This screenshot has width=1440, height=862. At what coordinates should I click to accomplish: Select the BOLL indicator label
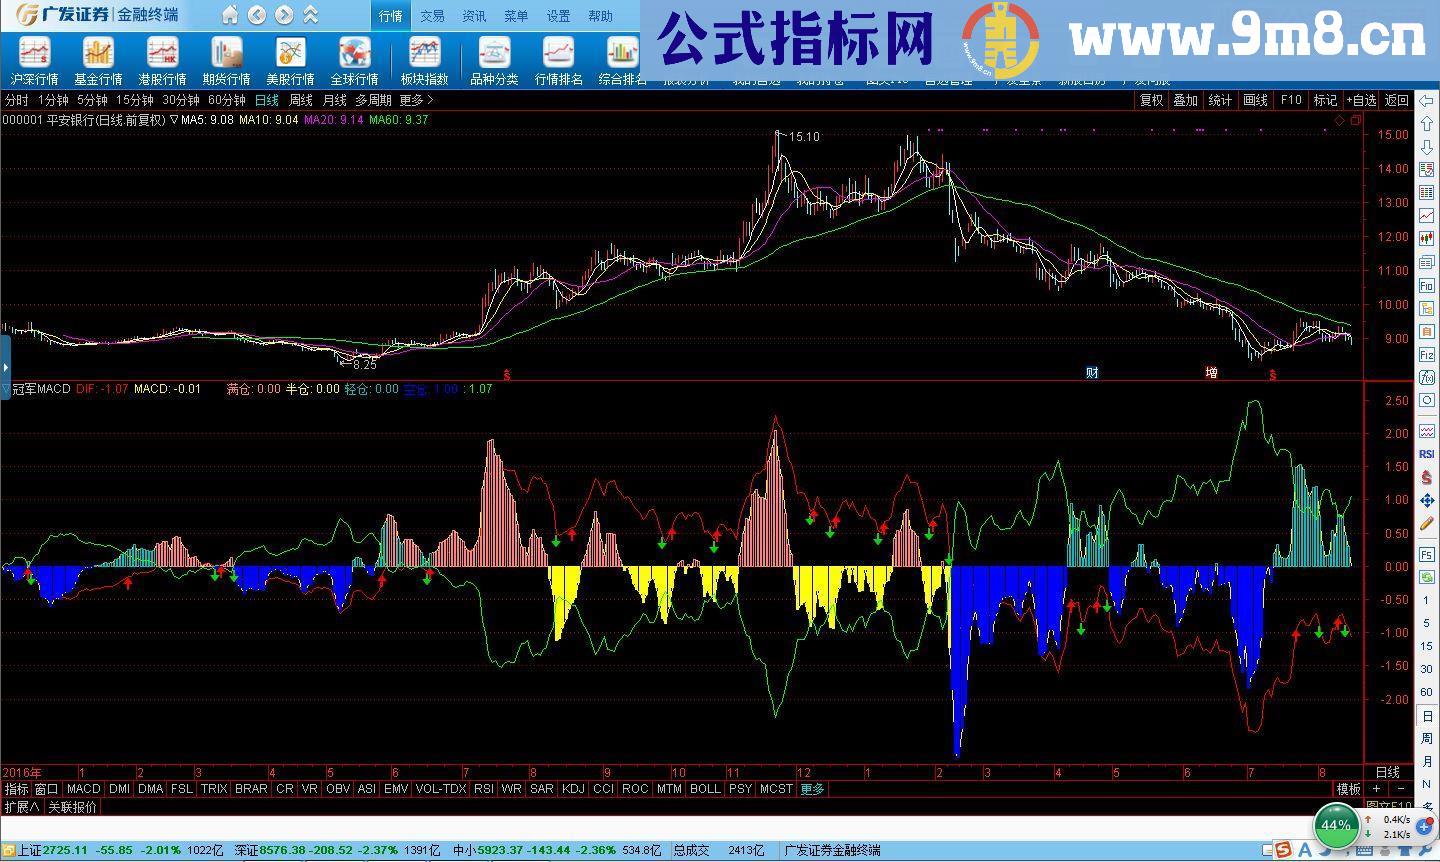pyautogui.click(x=705, y=789)
